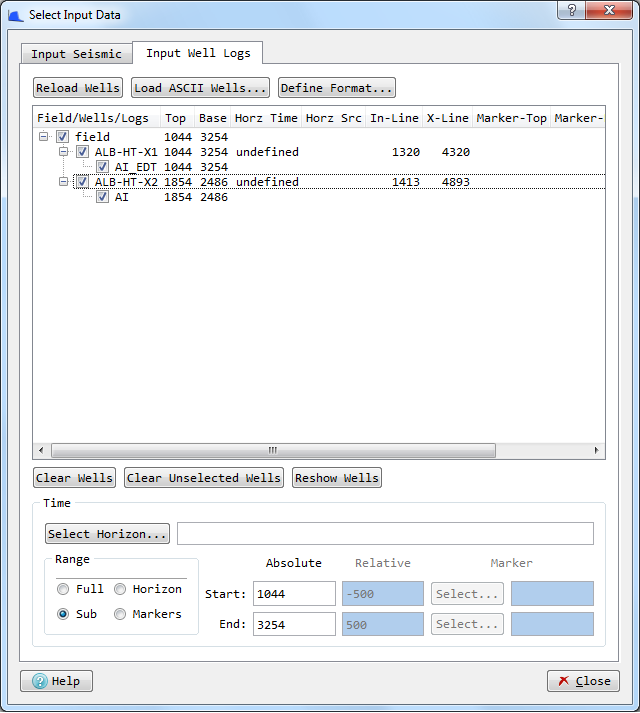
Task: Click the horizontal scrollbar thumb
Action: (x=273, y=450)
